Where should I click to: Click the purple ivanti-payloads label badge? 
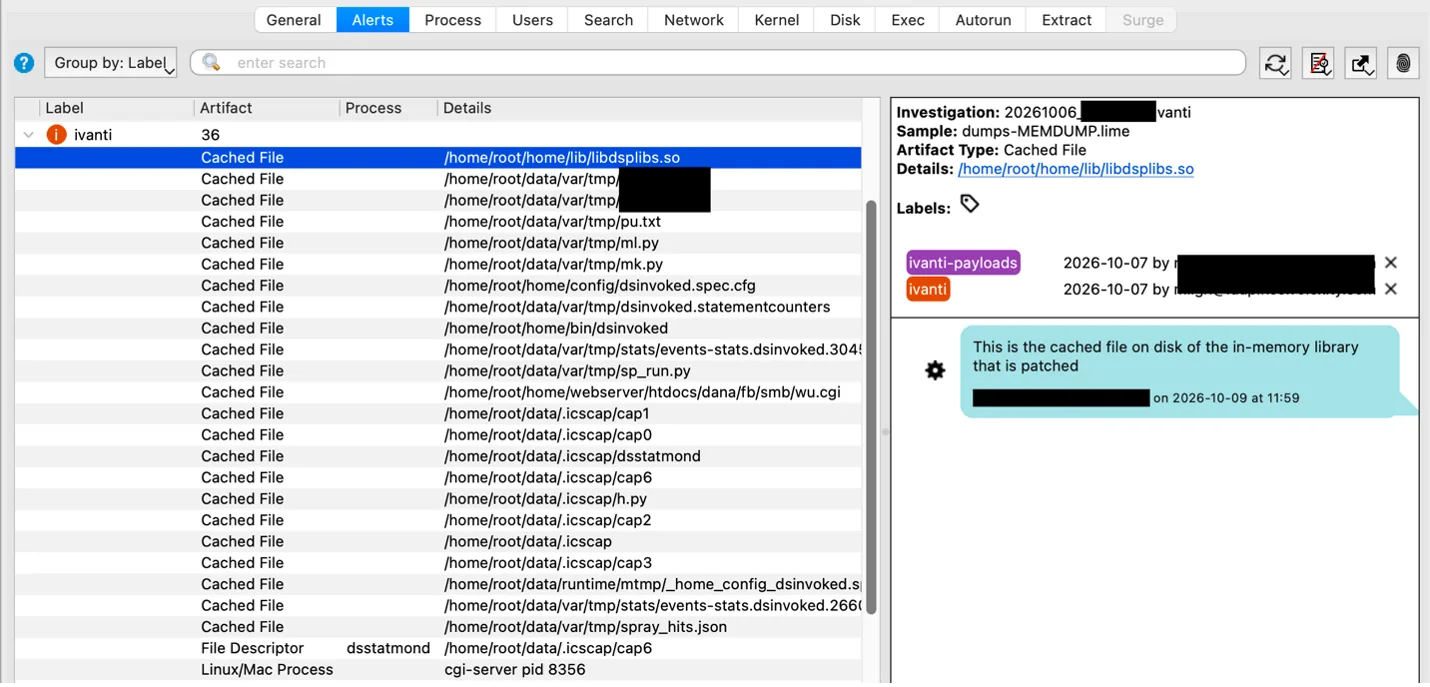point(963,263)
